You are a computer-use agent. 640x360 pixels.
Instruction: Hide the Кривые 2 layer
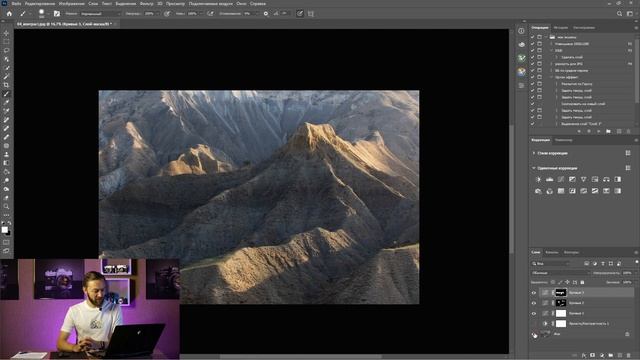pyautogui.click(x=534, y=303)
